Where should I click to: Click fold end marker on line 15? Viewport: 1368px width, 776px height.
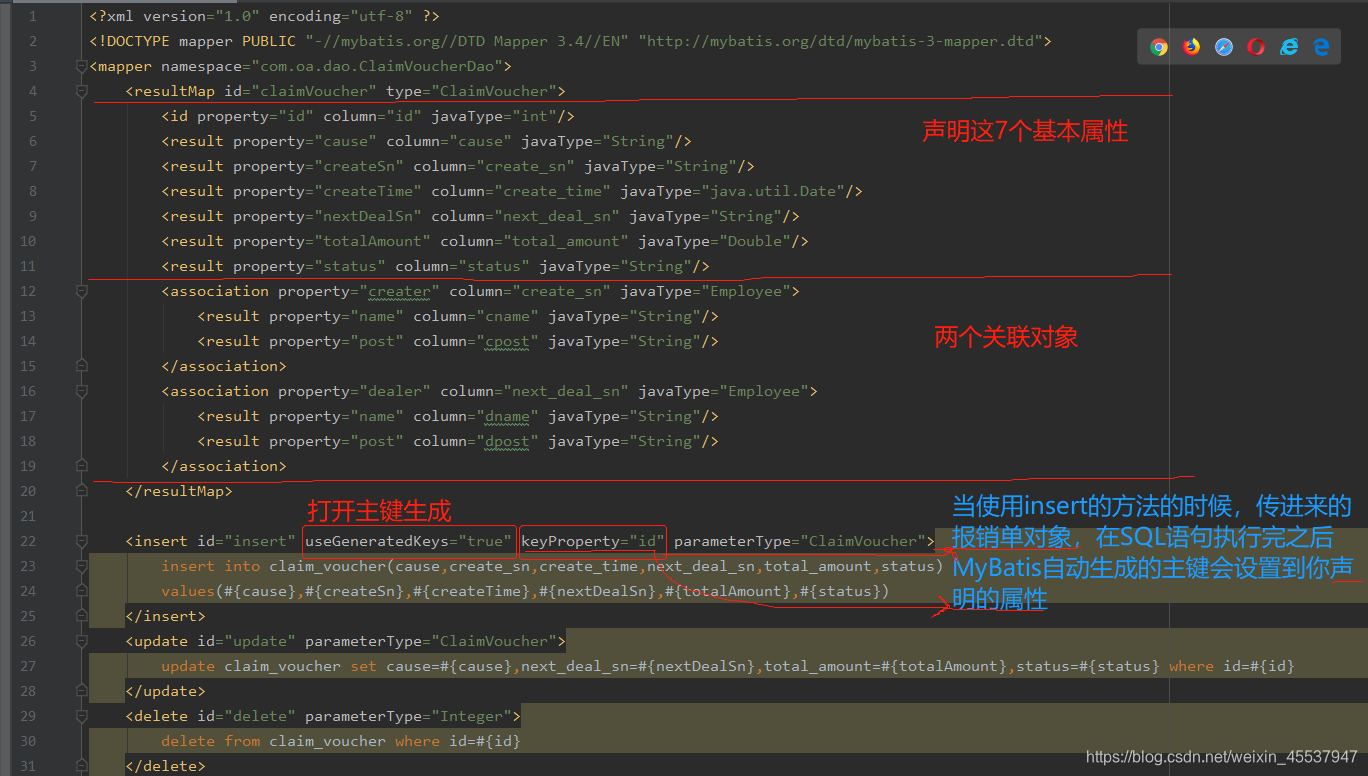pyautogui.click(x=82, y=366)
